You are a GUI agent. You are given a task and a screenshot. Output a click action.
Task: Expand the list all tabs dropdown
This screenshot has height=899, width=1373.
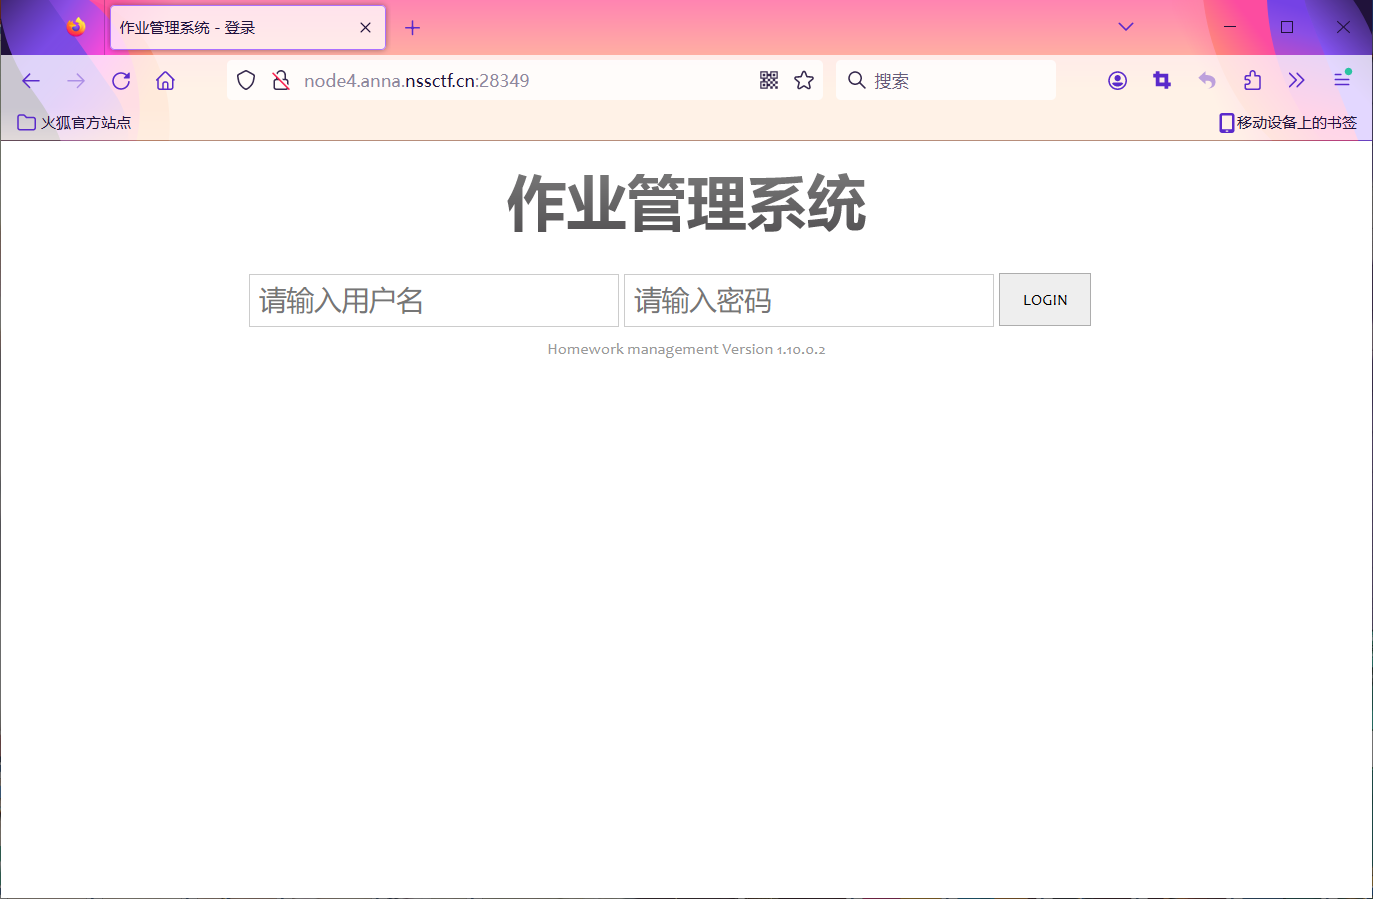1126,27
